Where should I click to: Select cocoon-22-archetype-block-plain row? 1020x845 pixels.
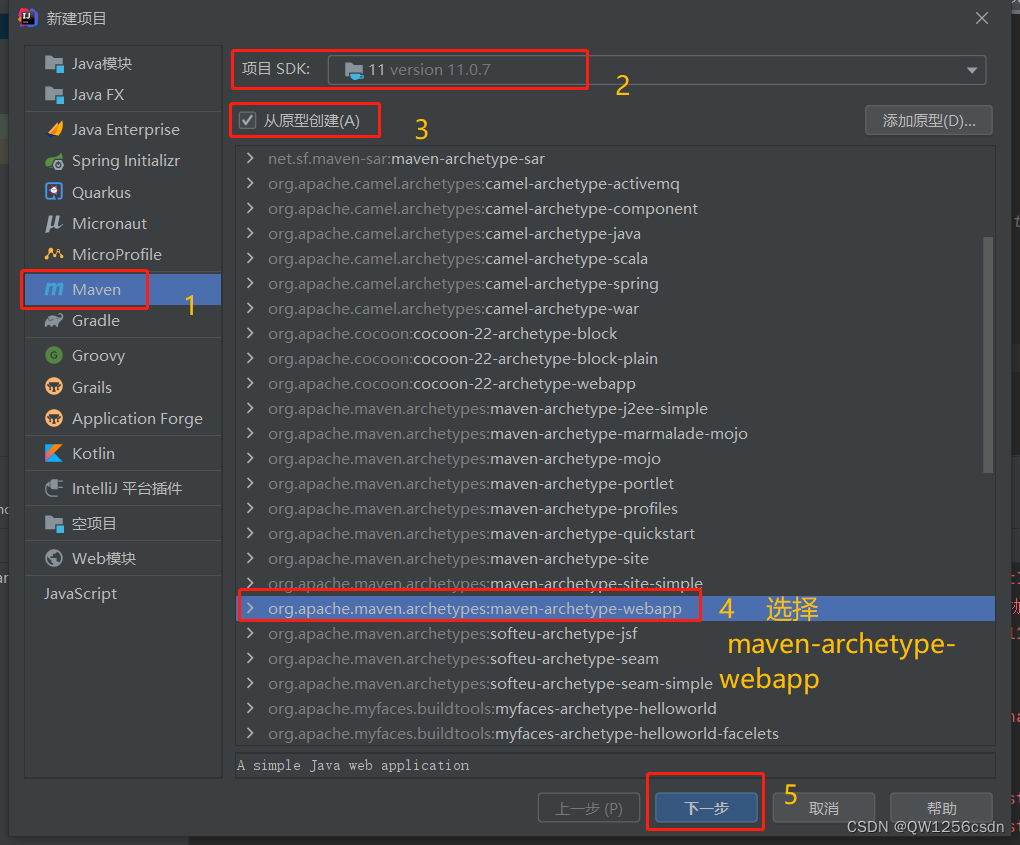click(615, 358)
